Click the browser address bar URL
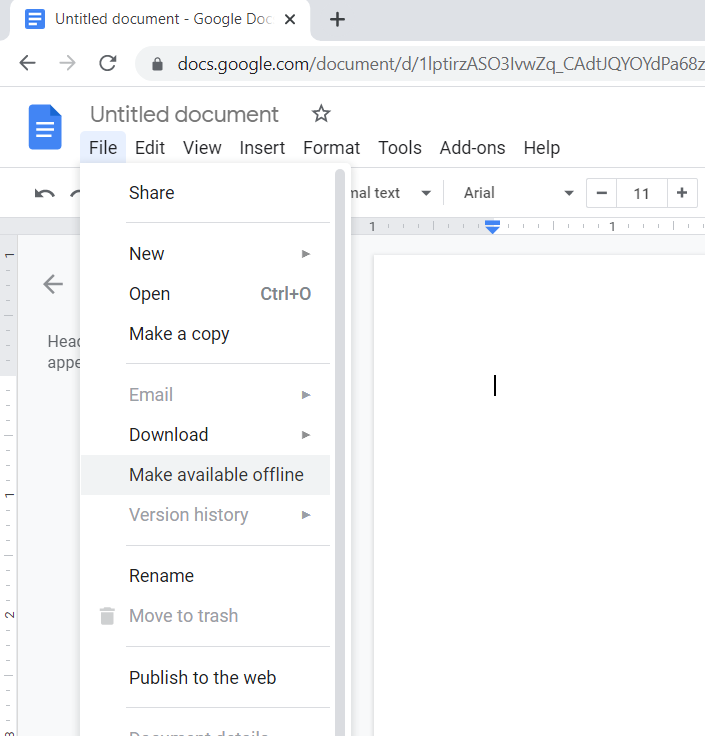The image size is (705, 736). [440, 64]
